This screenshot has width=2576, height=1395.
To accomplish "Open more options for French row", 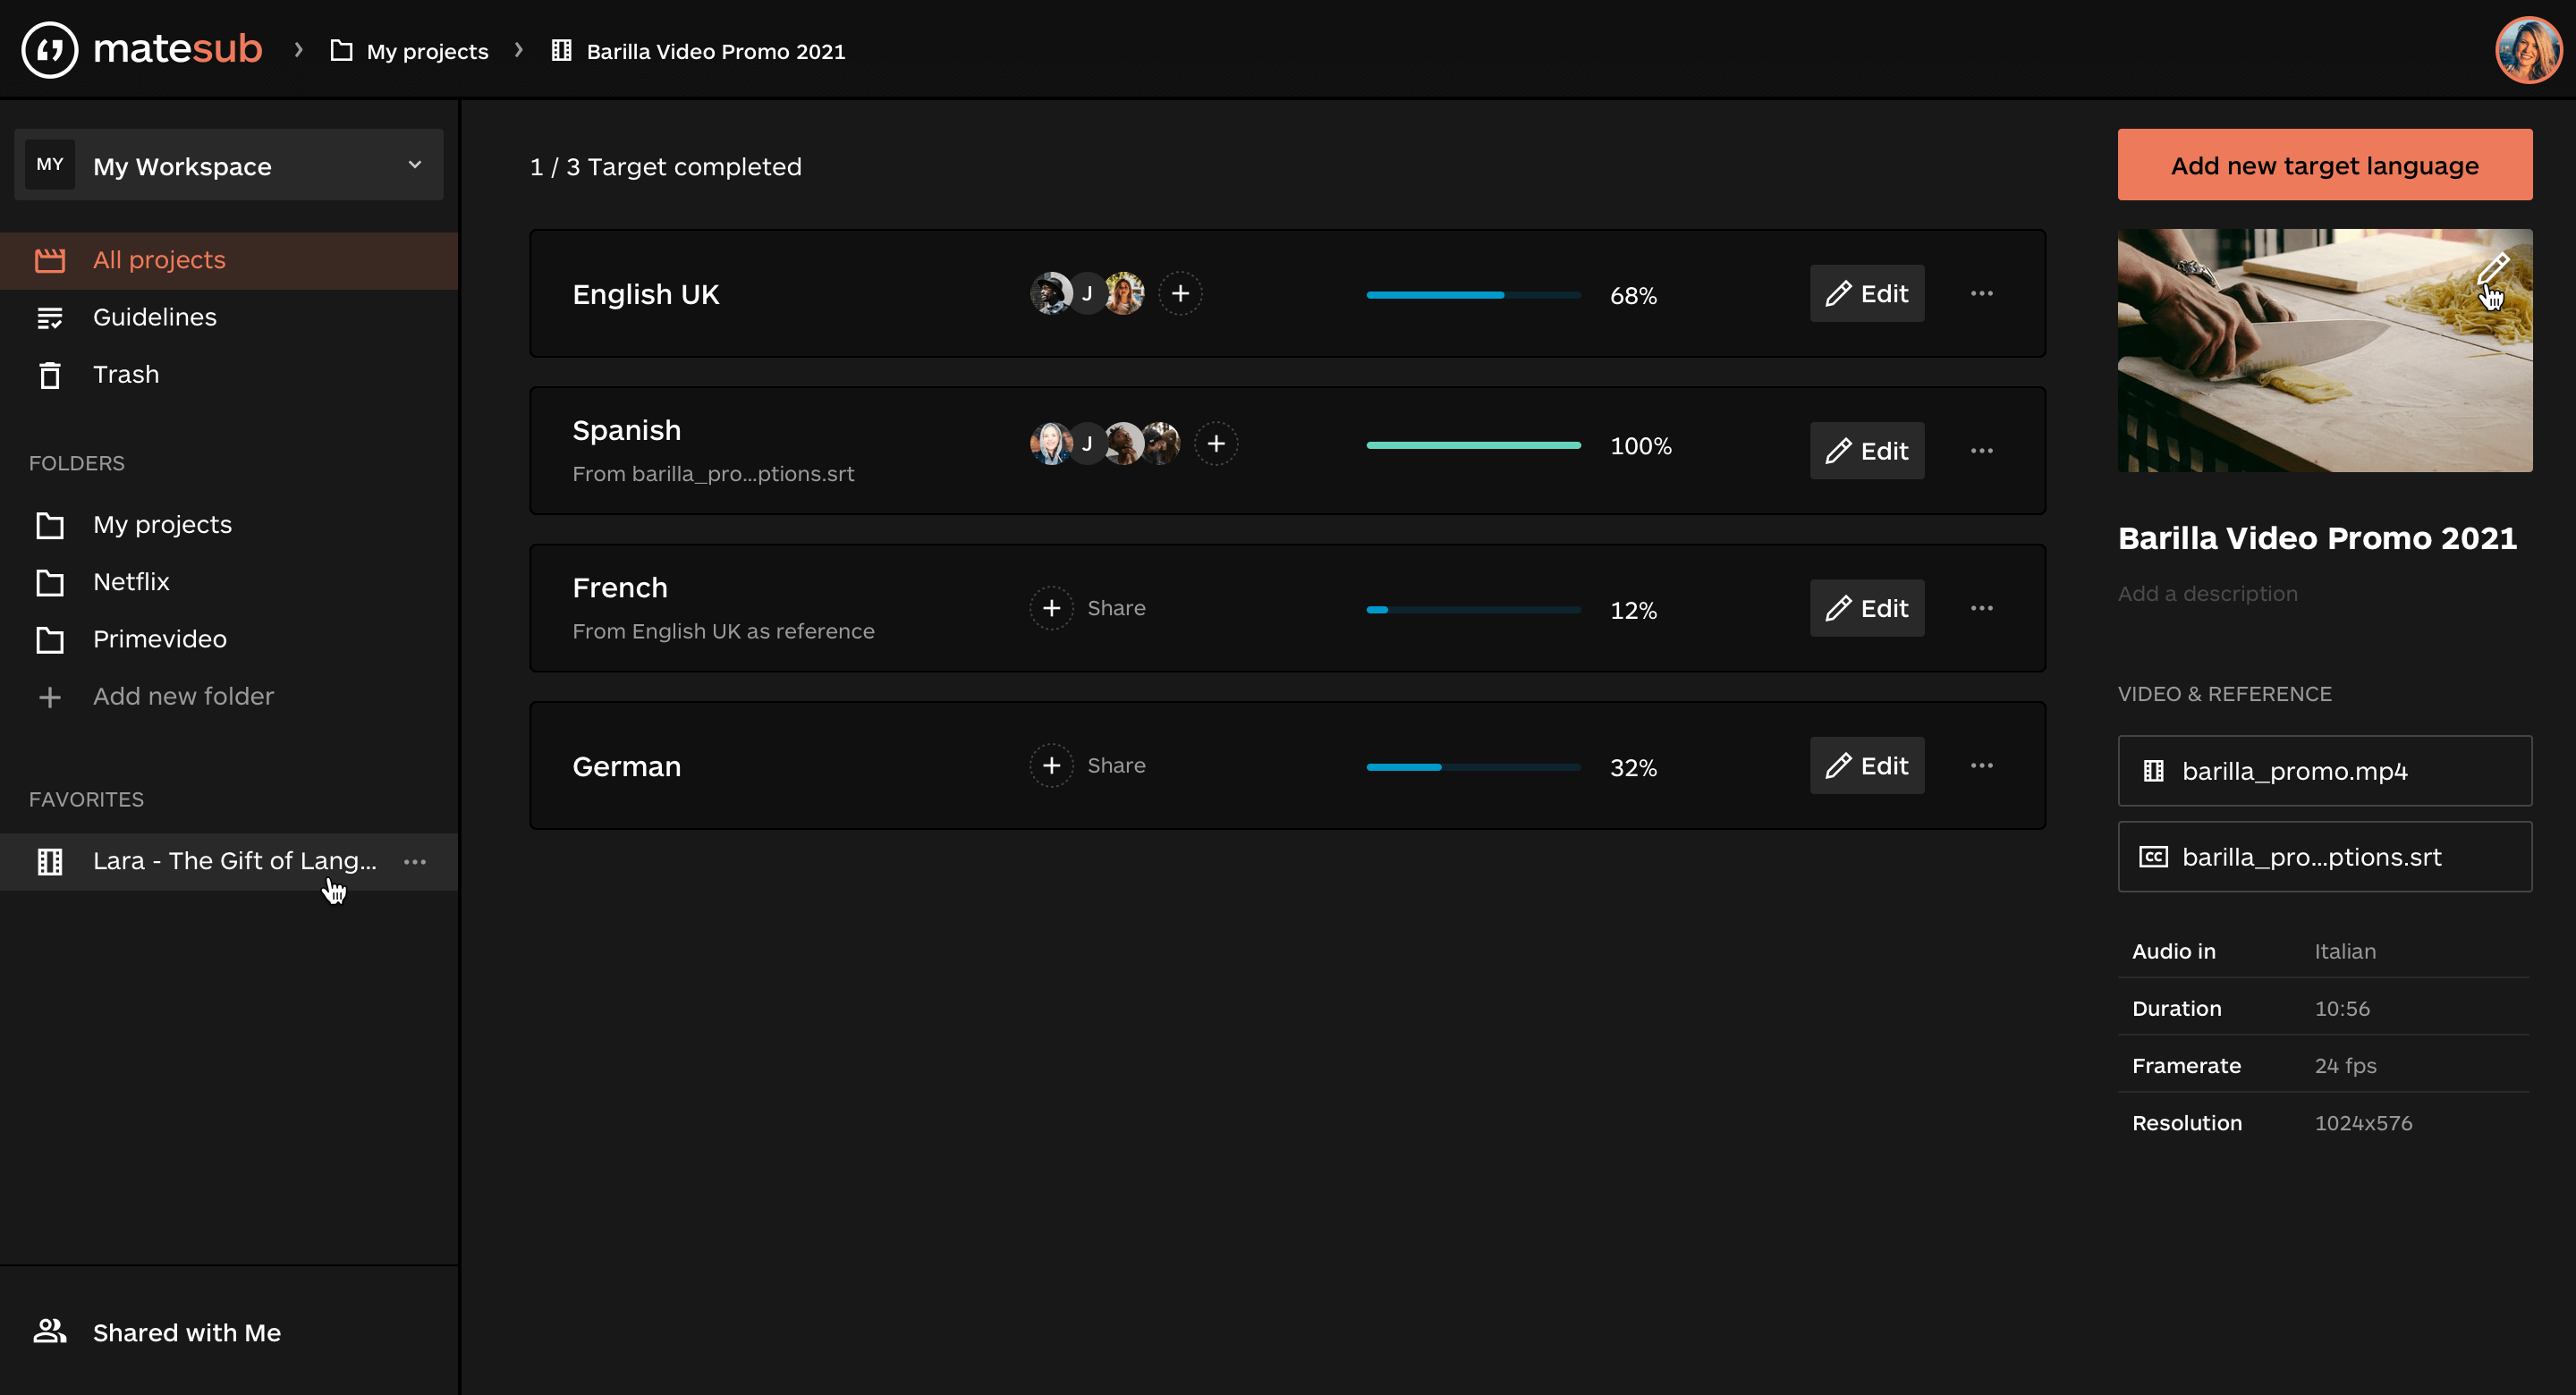I will [1981, 608].
